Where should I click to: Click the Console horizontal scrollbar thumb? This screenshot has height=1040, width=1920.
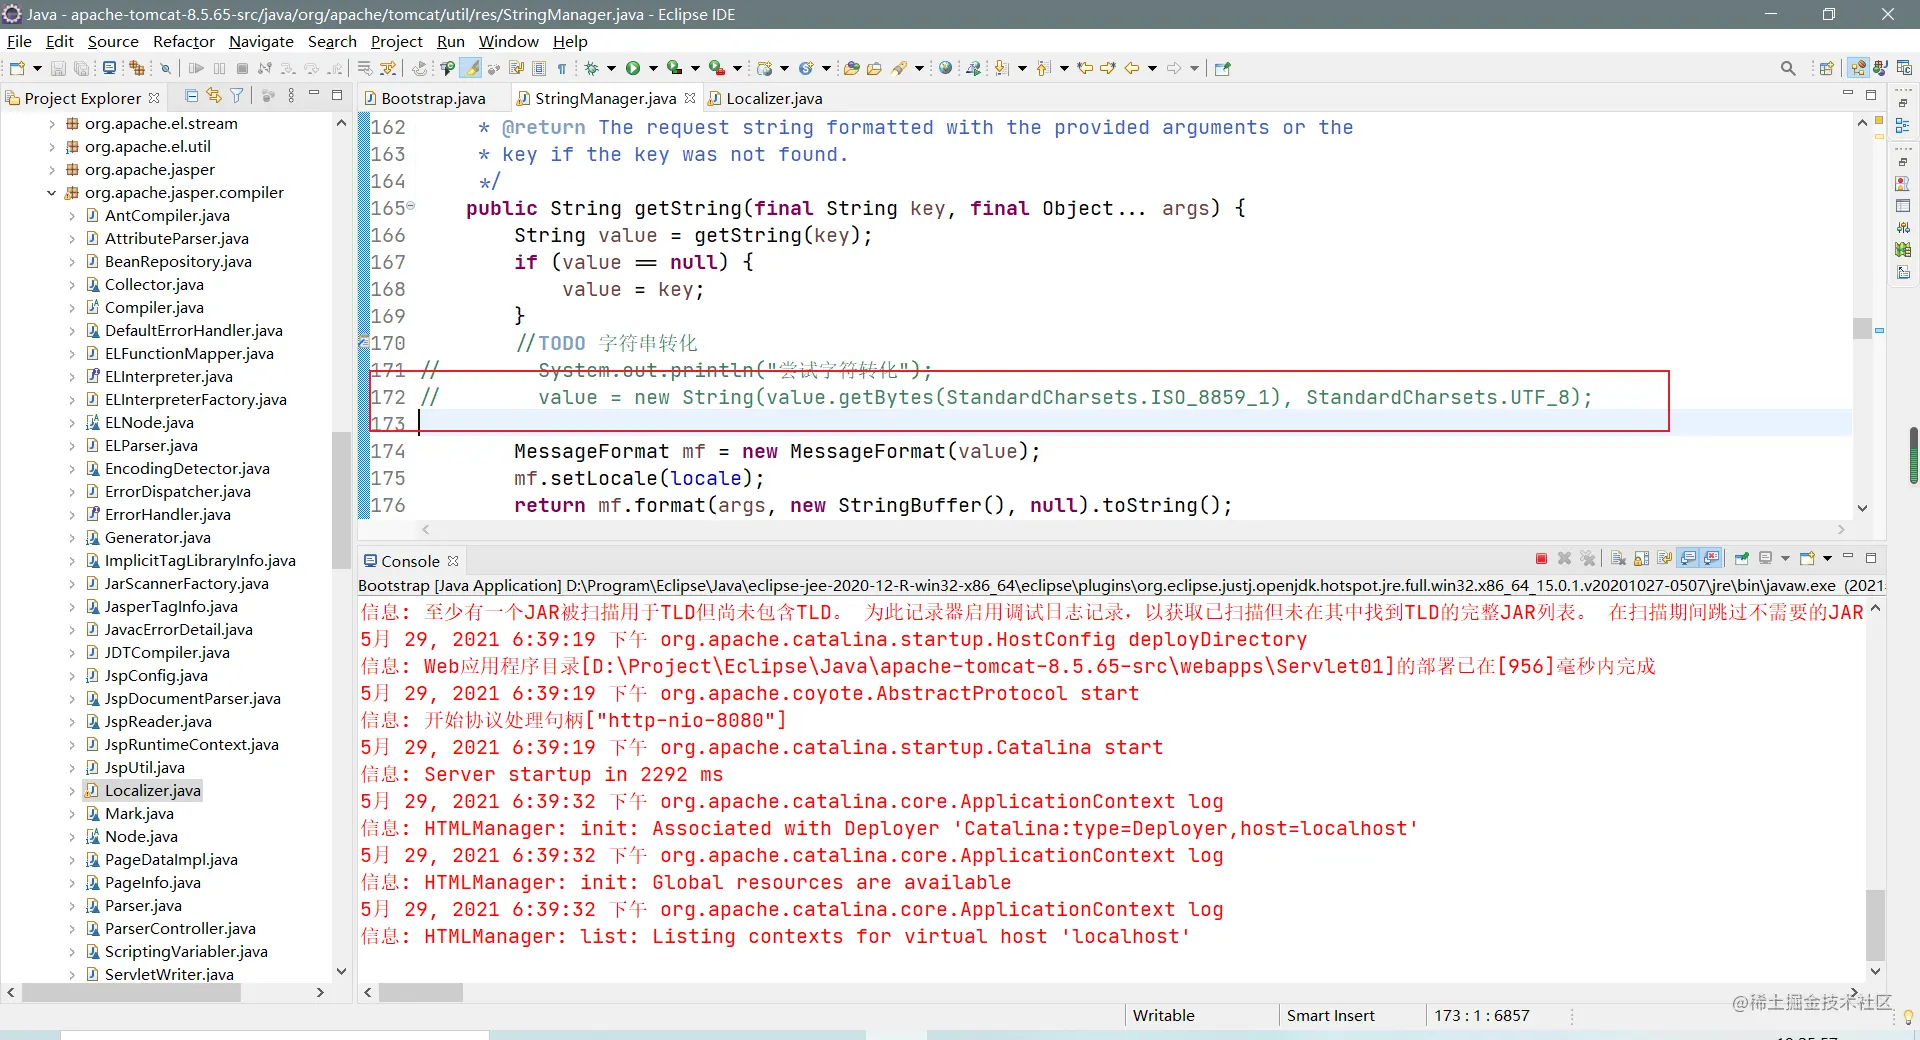421,992
